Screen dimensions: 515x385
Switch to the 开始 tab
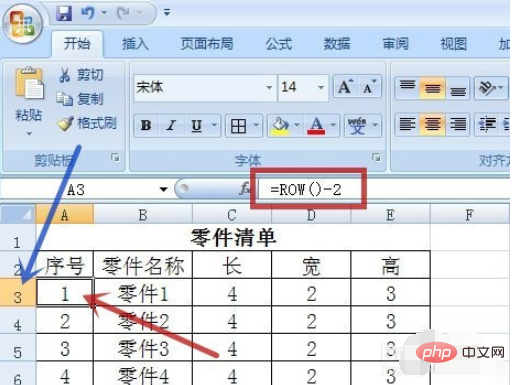77,44
